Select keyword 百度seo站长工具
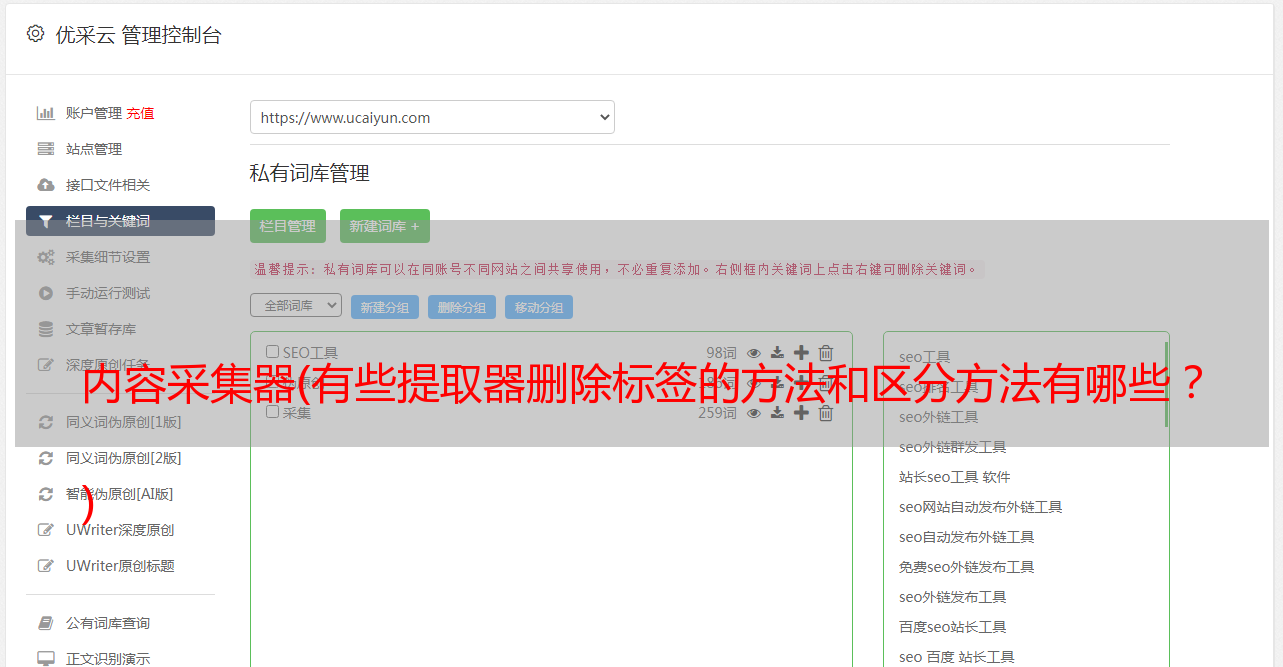Viewport: 1283px width, 667px height. pos(952,627)
